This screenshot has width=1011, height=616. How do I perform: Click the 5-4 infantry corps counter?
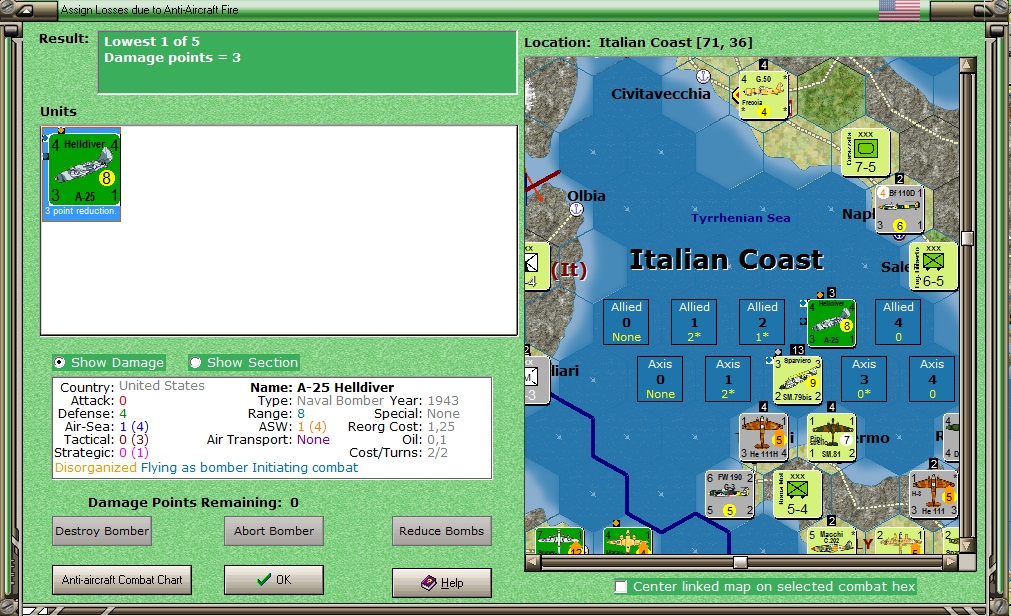tap(798, 494)
